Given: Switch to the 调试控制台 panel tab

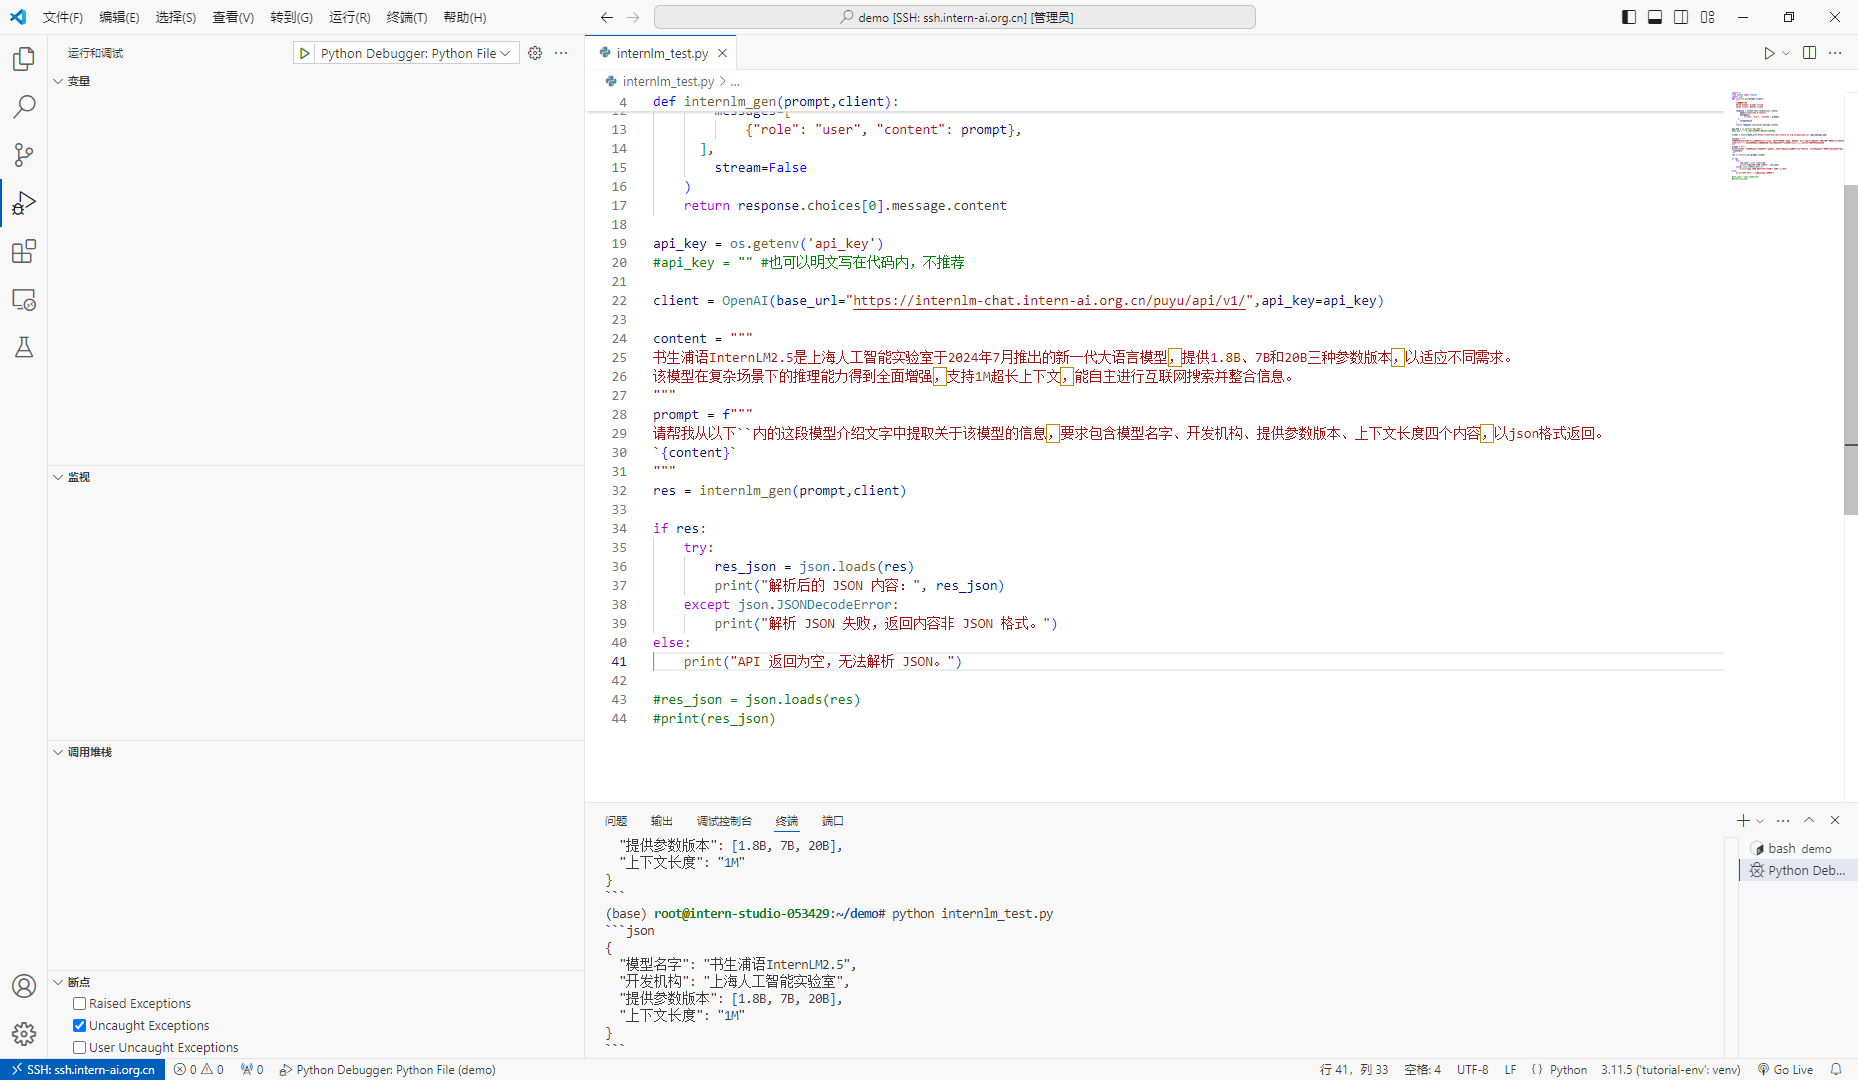Looking at the screenshot, I should (x=724, y=821).
